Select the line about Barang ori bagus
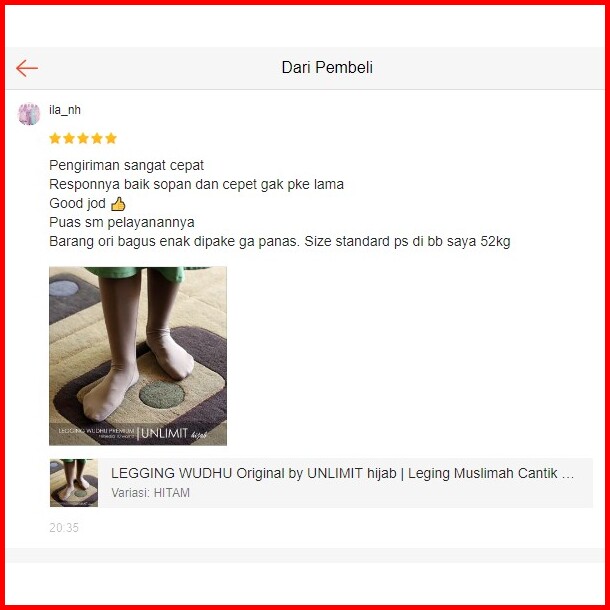The image size is (610, 610). click(x=280, y=242)
